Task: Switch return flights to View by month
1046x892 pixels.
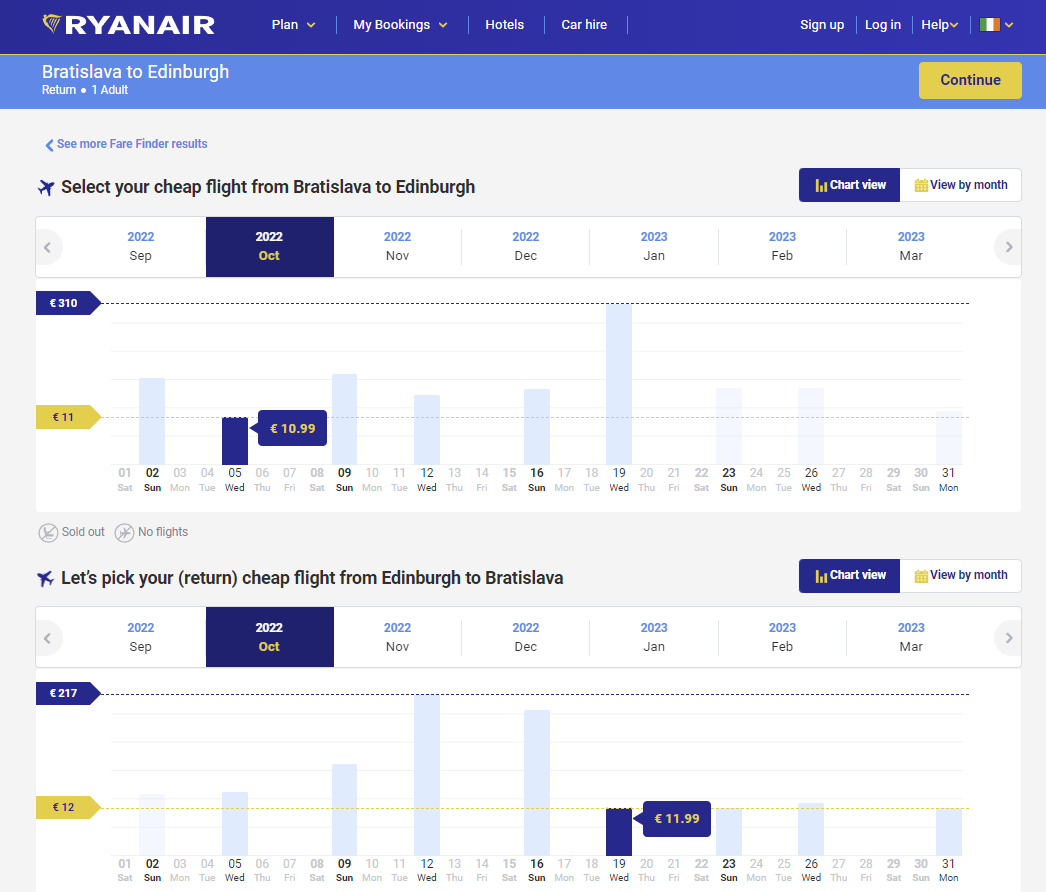Action: click(960, 576)
